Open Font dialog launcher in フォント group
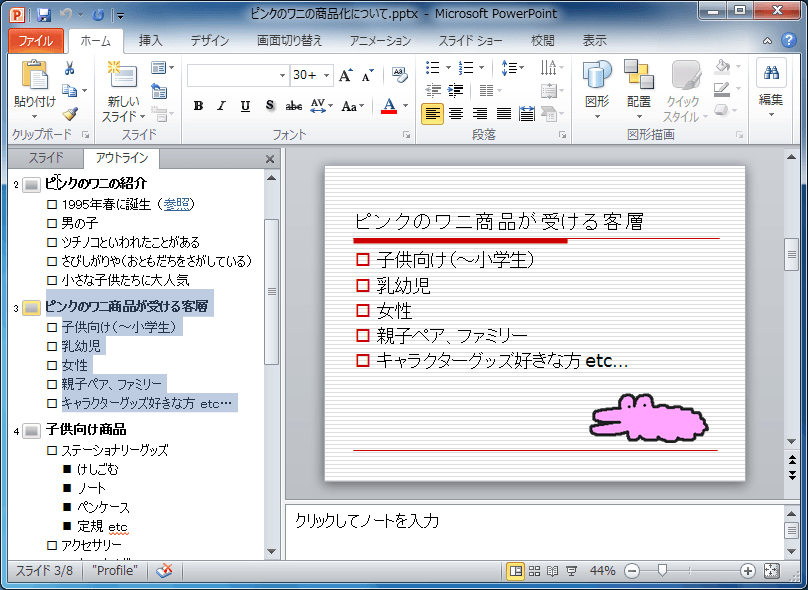 point(407,135)
